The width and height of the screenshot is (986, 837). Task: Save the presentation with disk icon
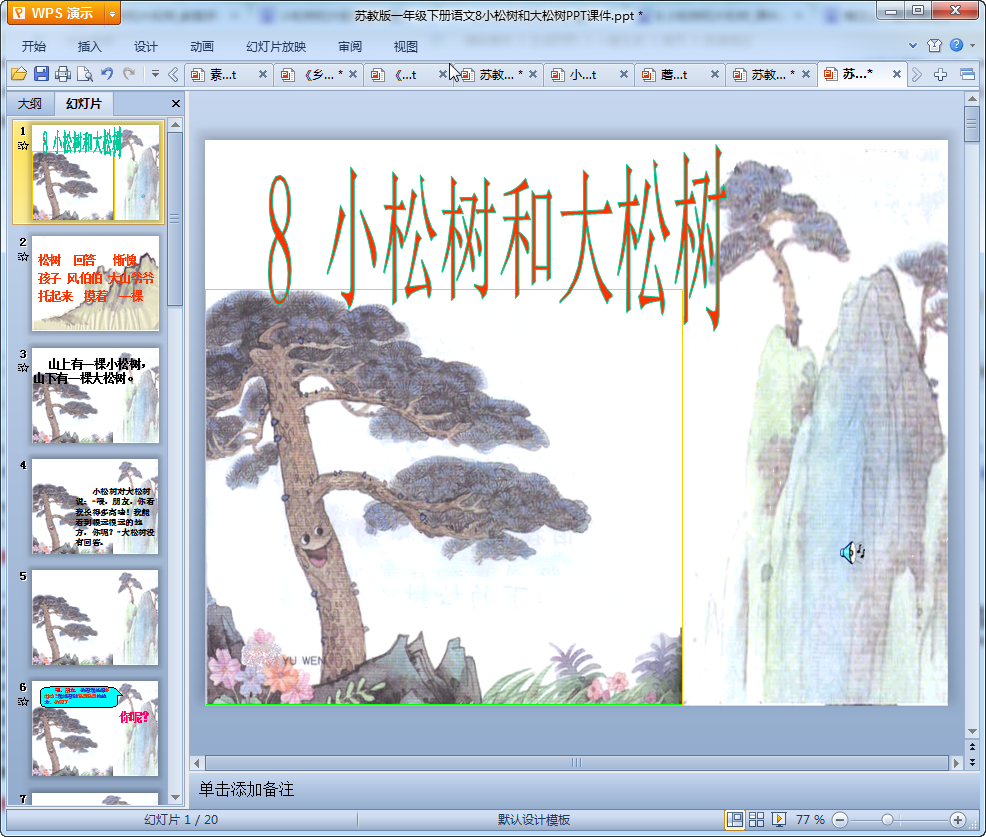tap(41, 74)
